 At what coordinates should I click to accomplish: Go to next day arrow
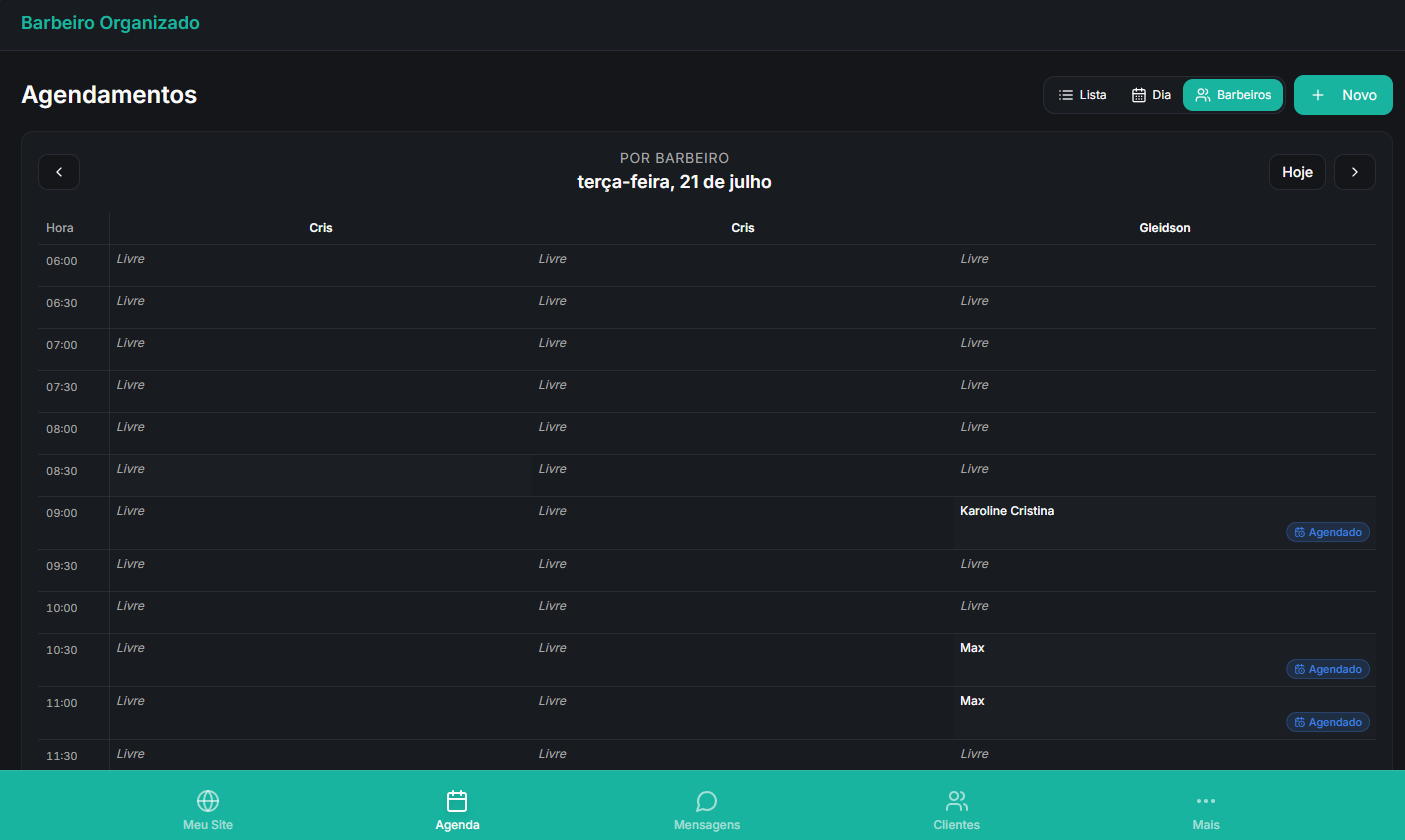pyautogui.click(x=1355, y=172)
